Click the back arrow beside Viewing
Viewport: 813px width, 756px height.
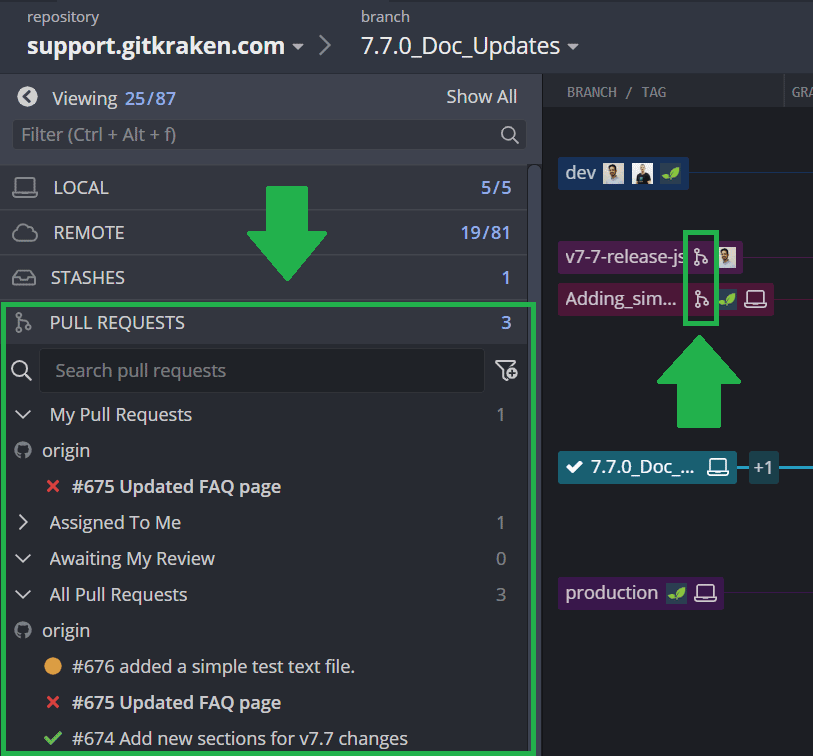[x=28, y=97]
